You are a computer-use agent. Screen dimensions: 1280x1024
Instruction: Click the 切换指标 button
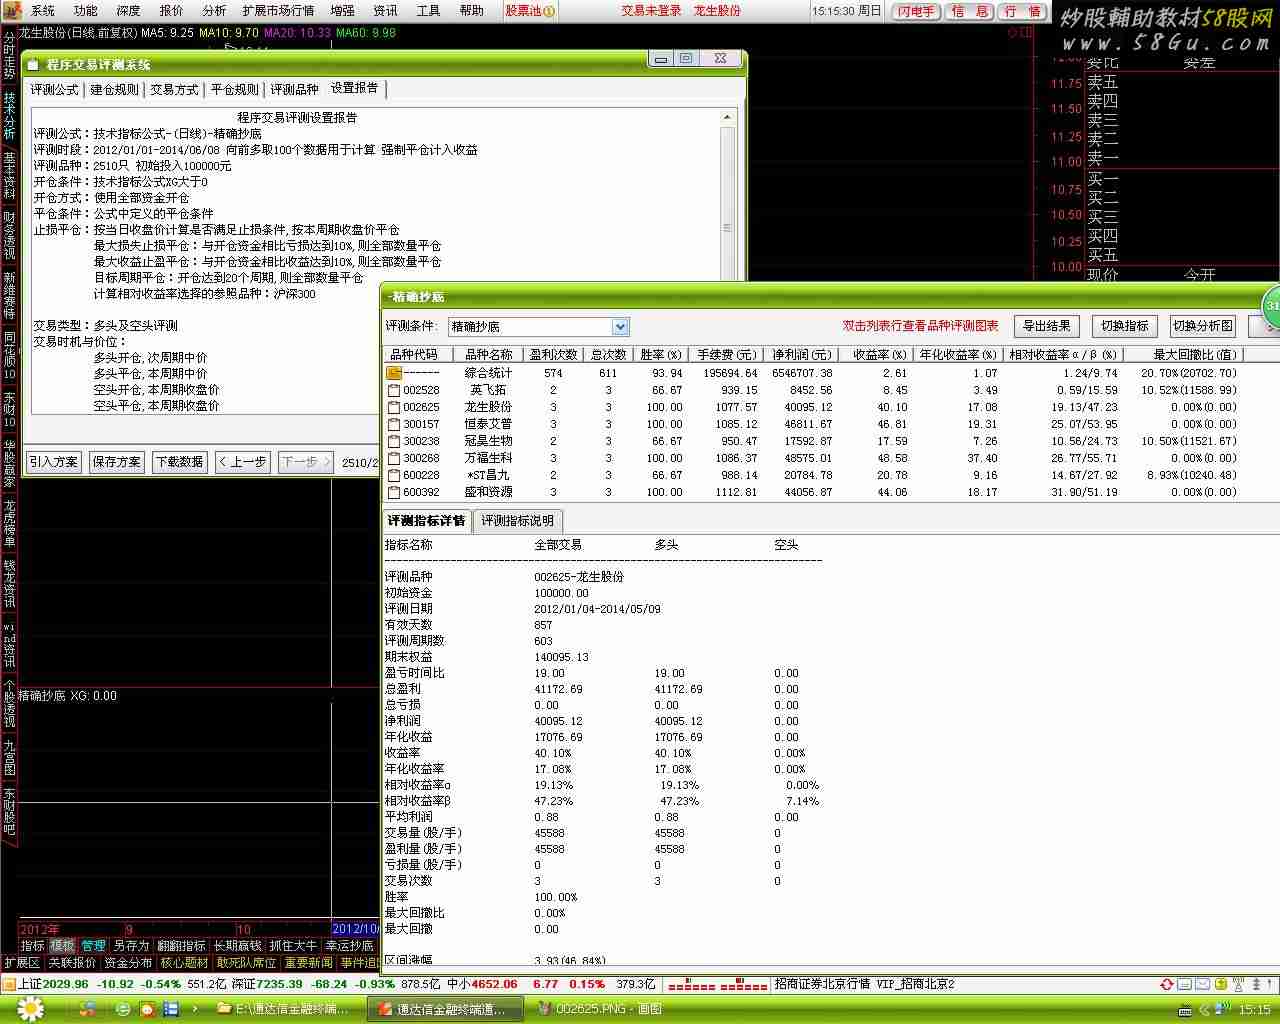point(1124,326)
